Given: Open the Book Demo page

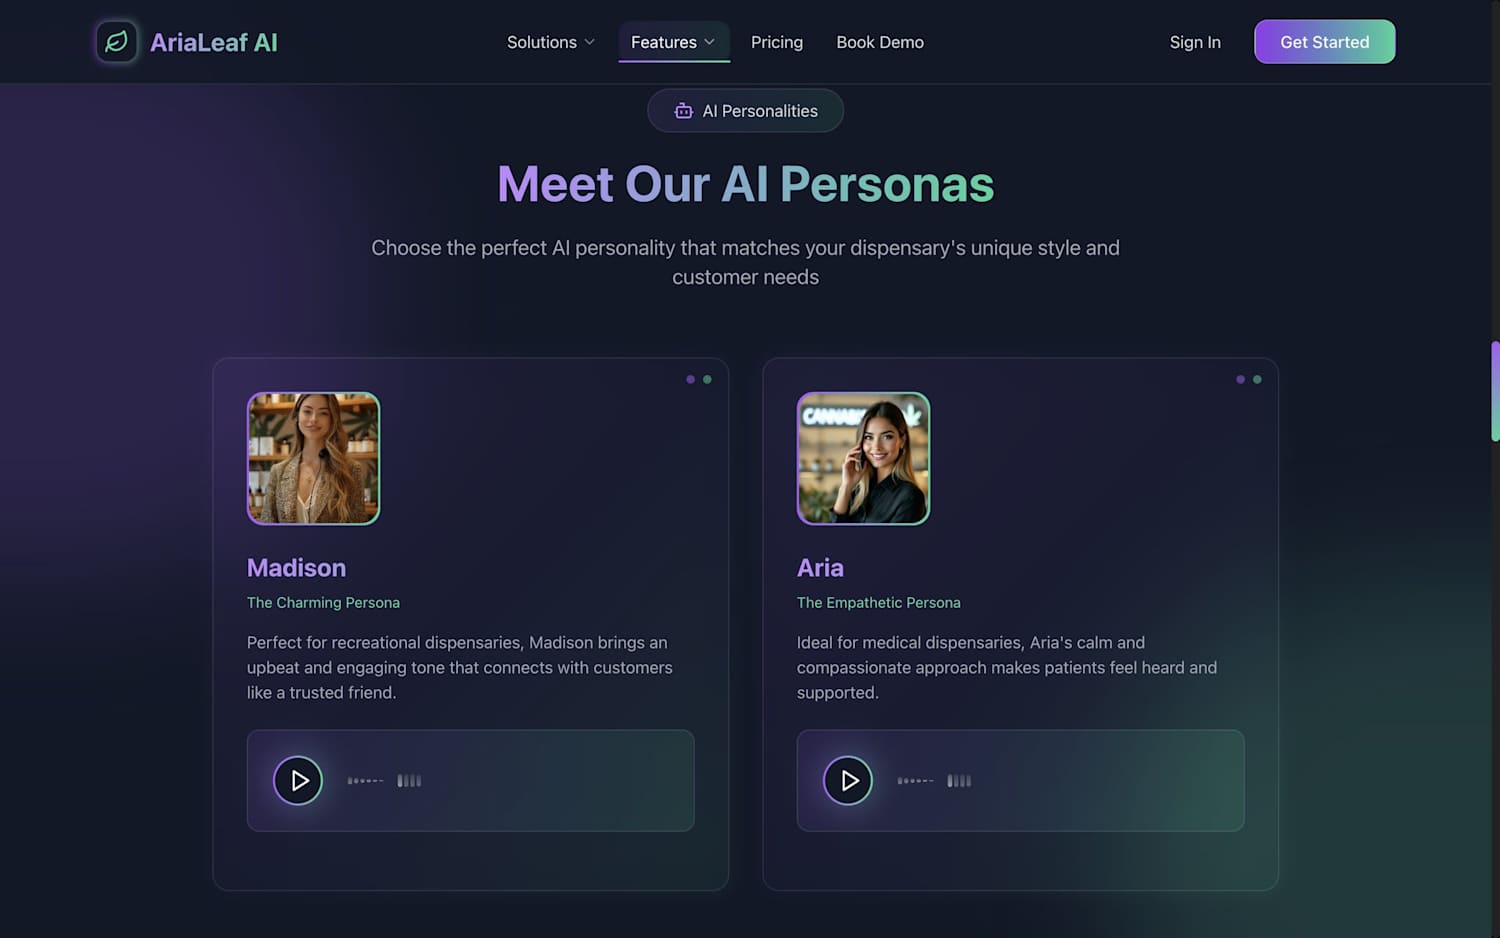Looking at the screenshot, I should coord(880,42).
